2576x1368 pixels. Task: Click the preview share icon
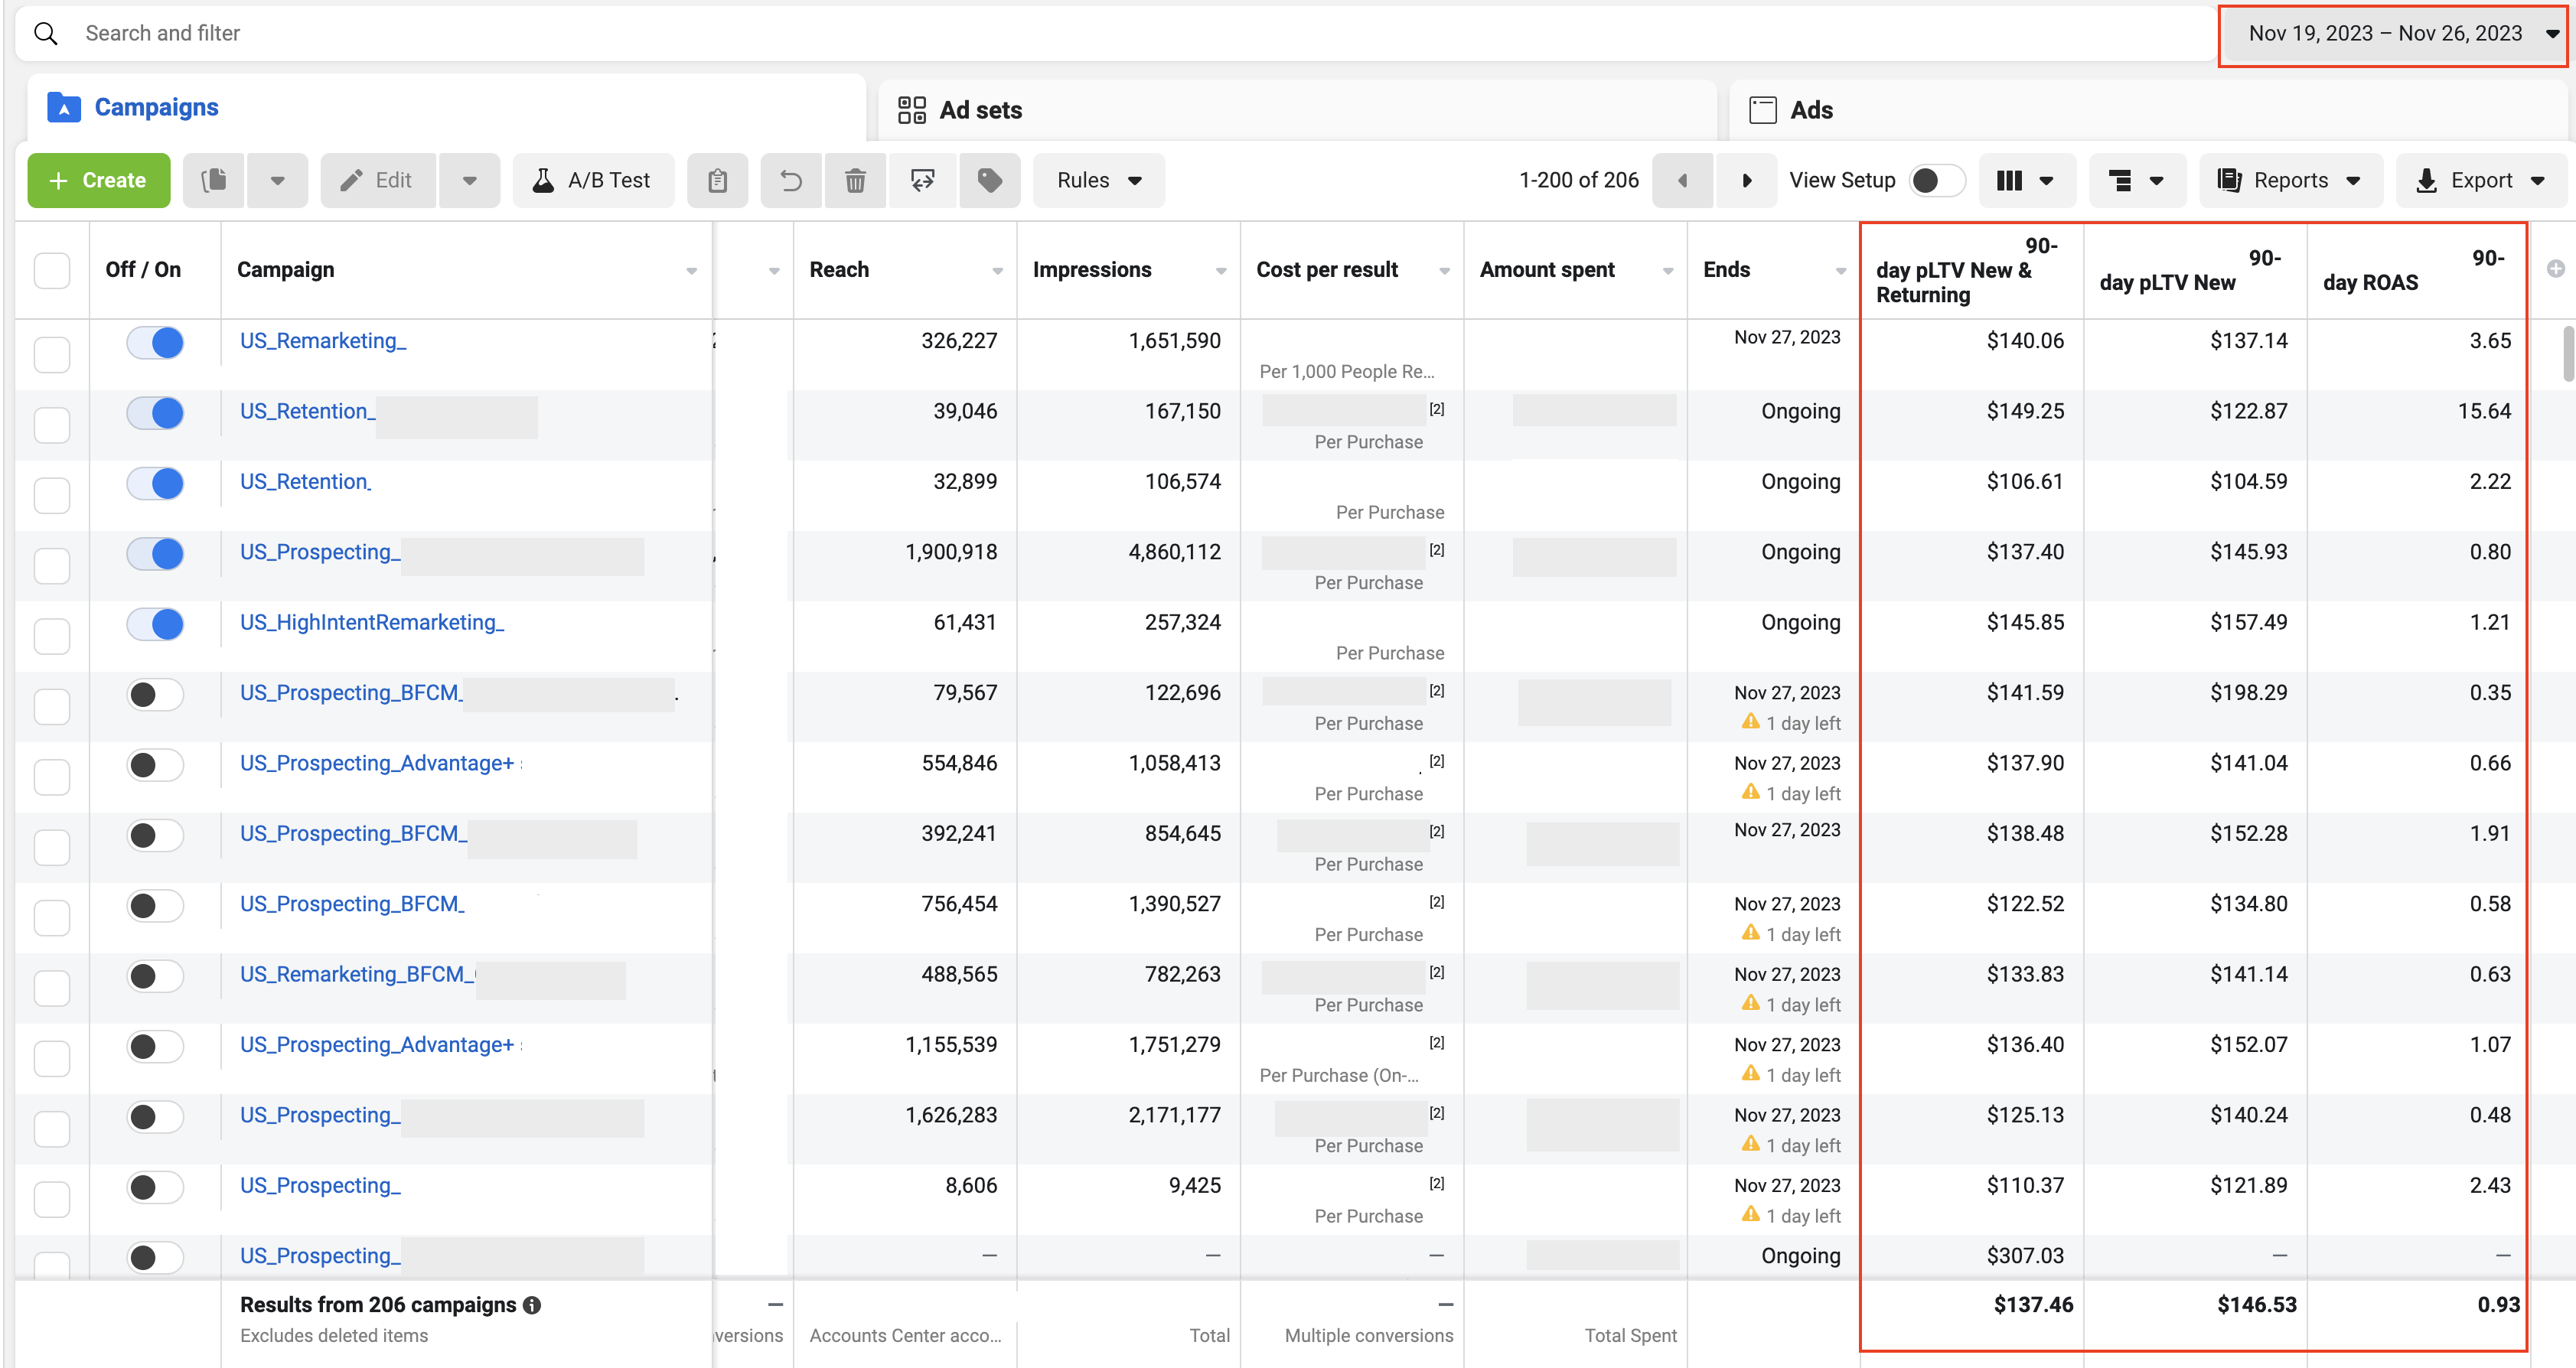922,180
